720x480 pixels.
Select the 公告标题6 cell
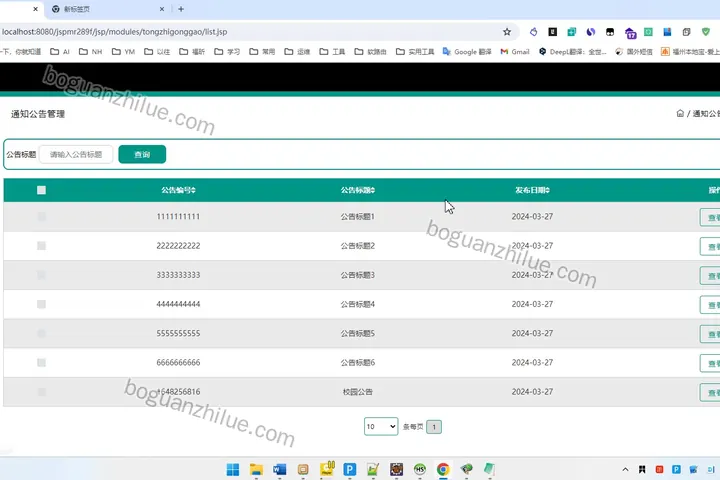(x=358, y=362)
